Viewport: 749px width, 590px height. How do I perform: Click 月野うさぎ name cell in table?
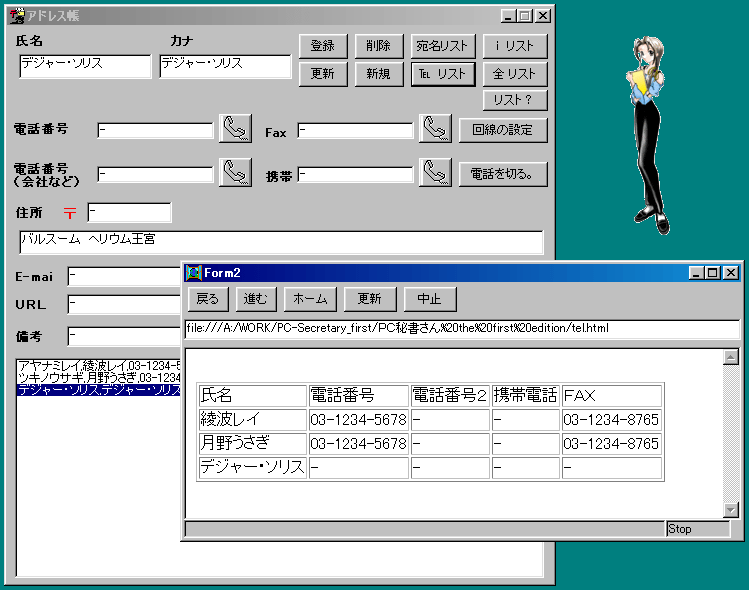pos(252,443)
